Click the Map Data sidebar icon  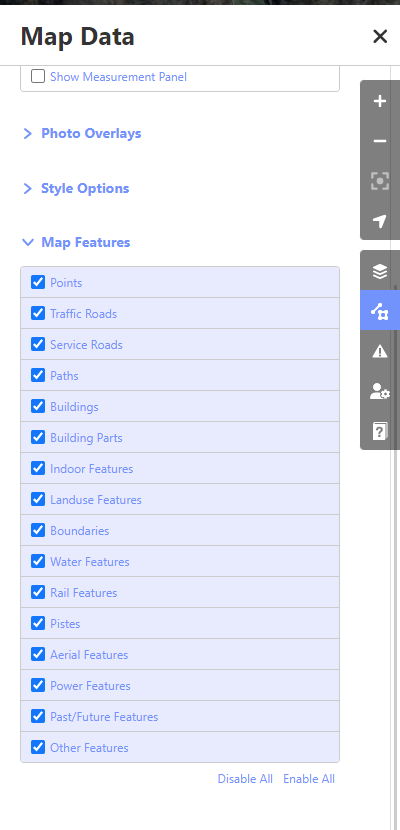tap(380, 310)
